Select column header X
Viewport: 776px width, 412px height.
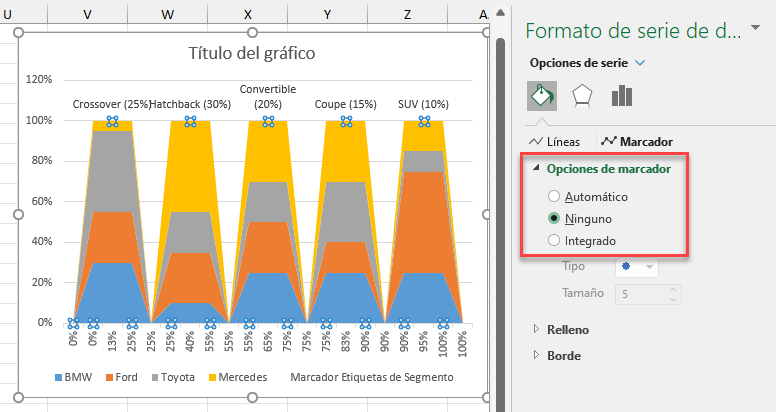247,15
